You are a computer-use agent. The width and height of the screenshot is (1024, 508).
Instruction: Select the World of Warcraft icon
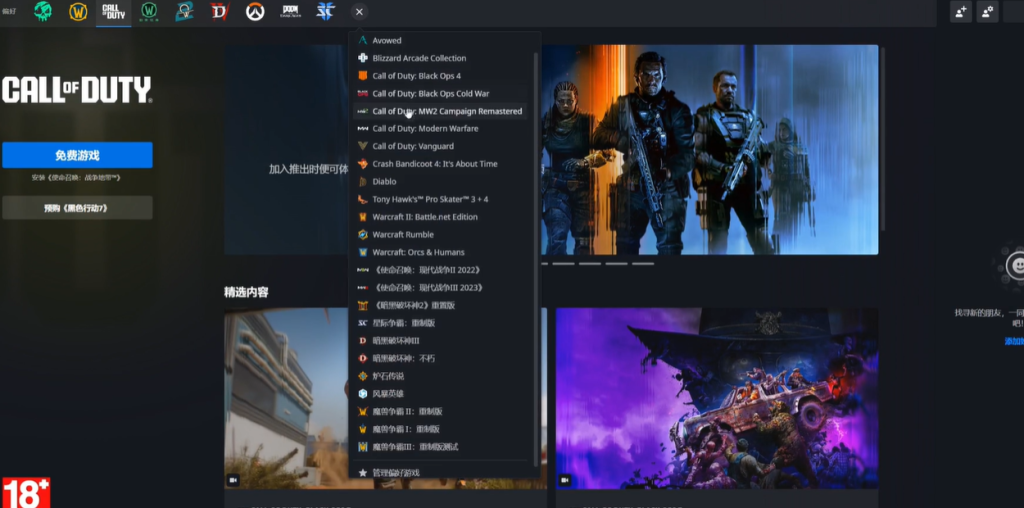[78, 12]
